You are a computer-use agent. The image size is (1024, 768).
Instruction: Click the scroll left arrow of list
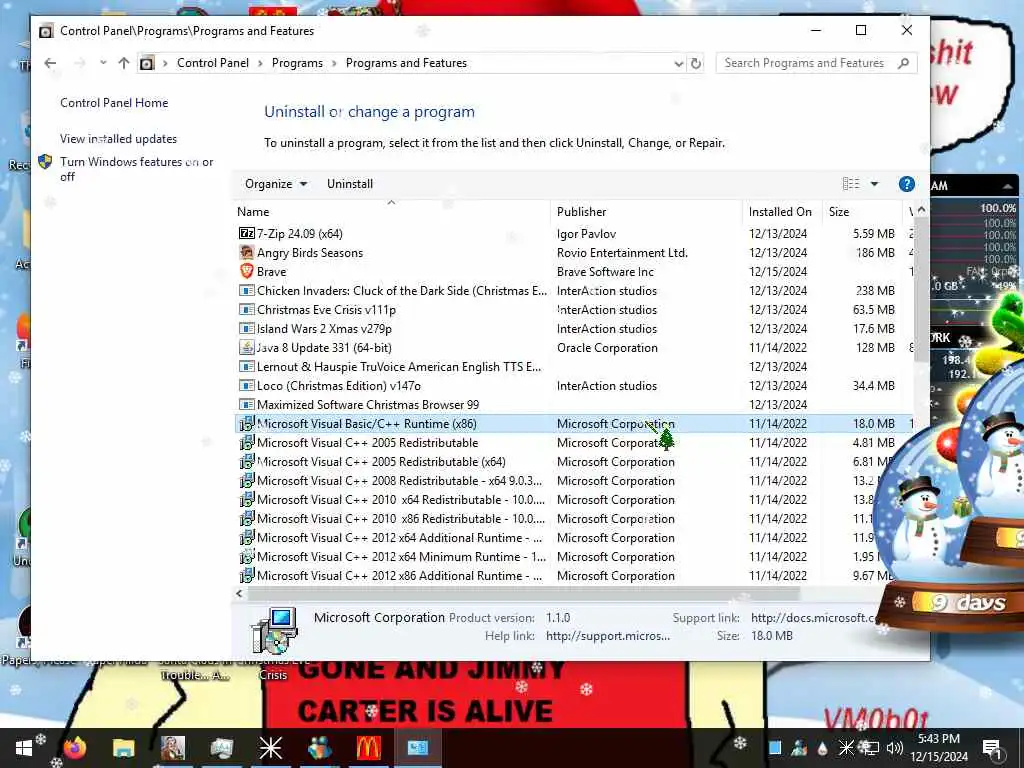tap(240, 594)
